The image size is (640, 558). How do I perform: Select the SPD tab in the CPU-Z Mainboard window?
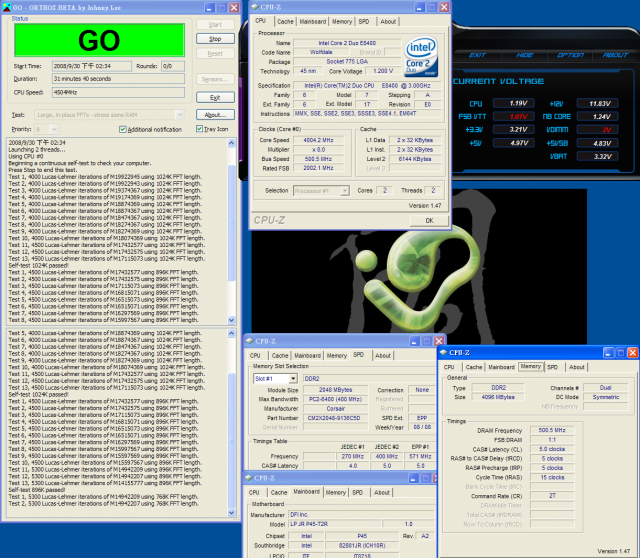358,493
